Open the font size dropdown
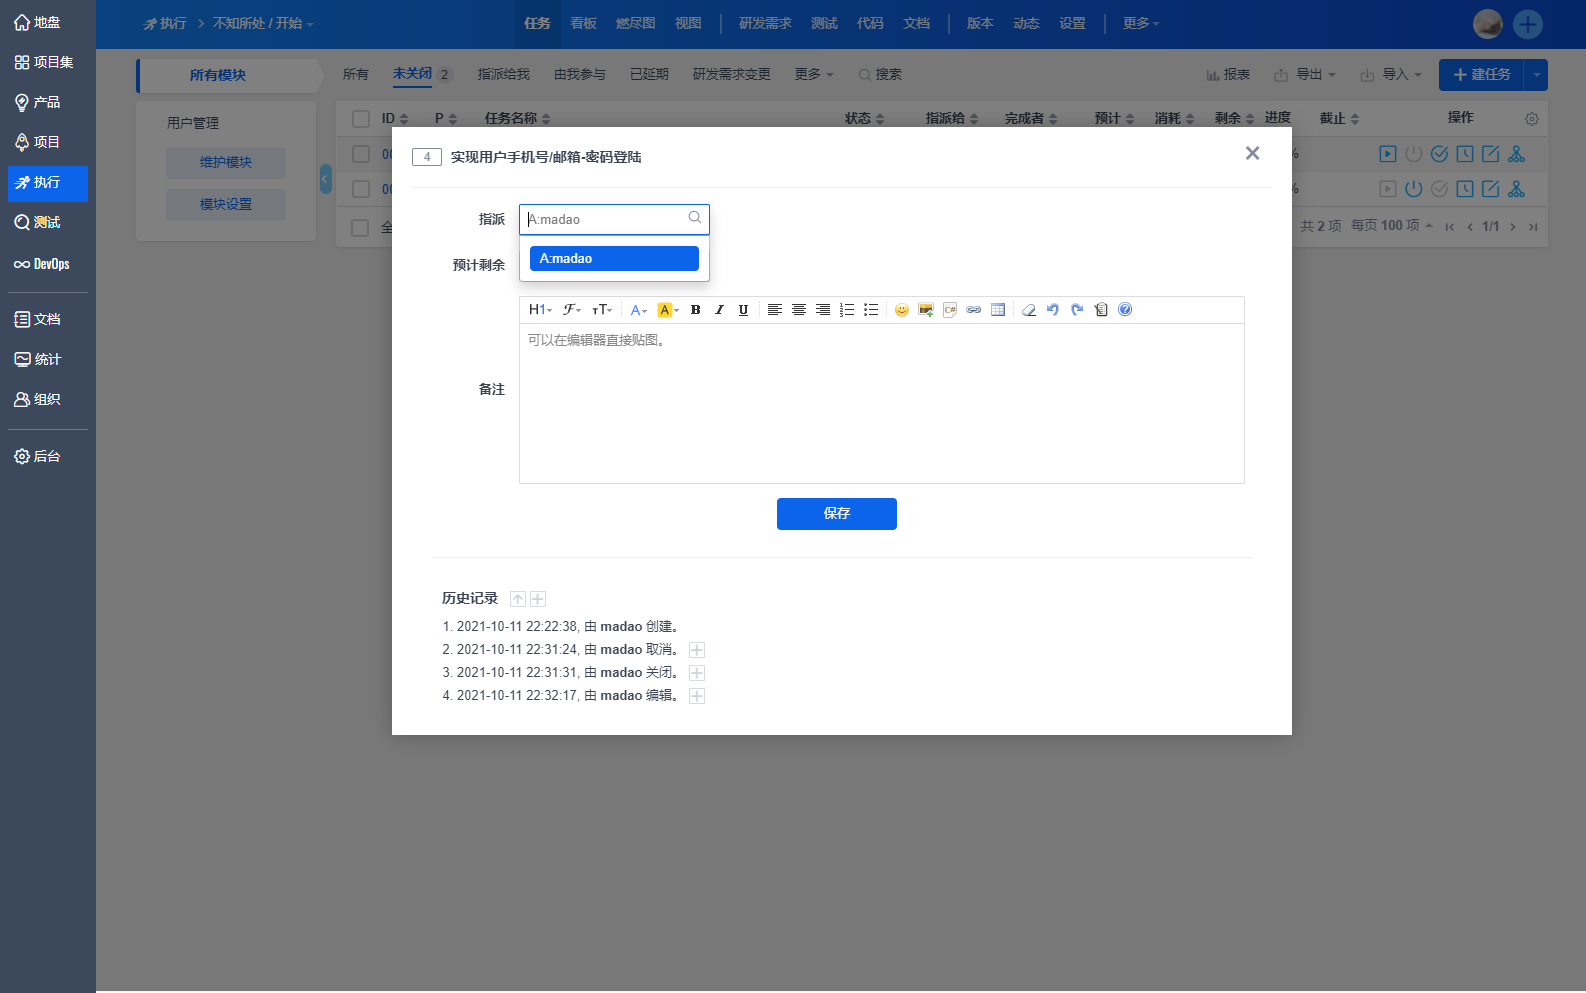The image size is (1586, 993). click(x=602, y=310)
